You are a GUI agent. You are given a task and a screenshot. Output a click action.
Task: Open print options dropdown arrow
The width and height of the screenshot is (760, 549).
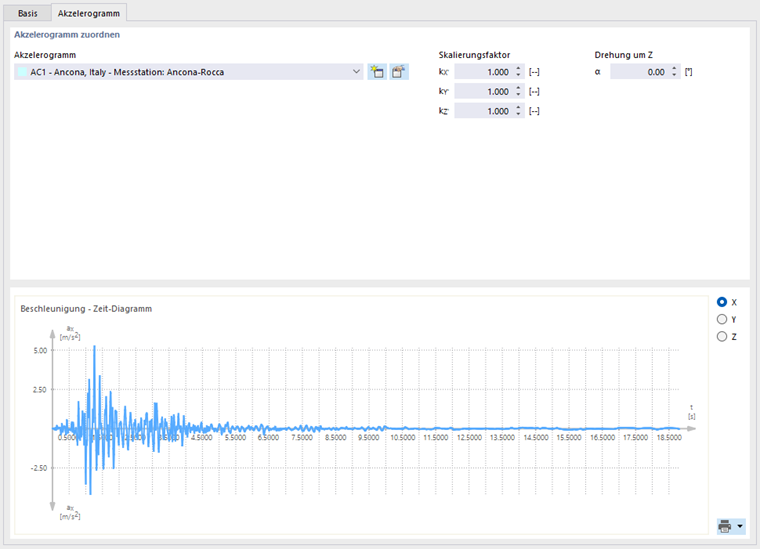[x=740, y=526]
